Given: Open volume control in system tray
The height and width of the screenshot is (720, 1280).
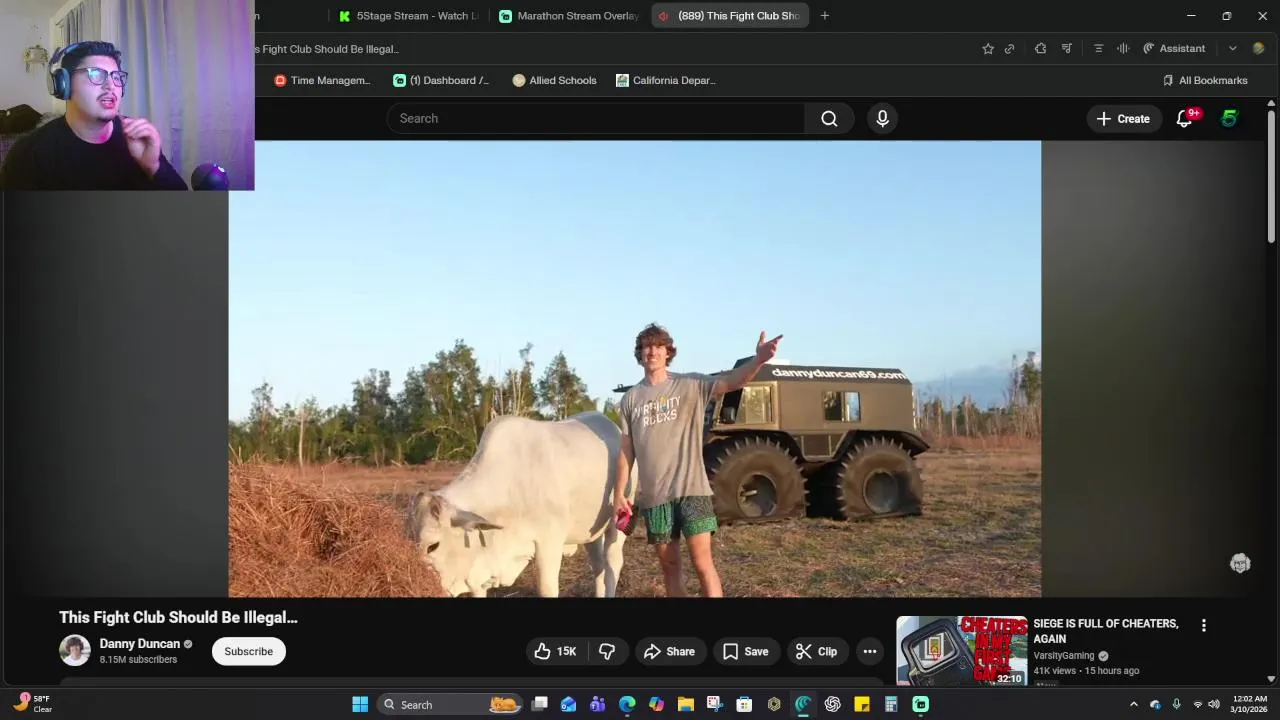Looking at the screenshot, I should (x=1214, y=704).
